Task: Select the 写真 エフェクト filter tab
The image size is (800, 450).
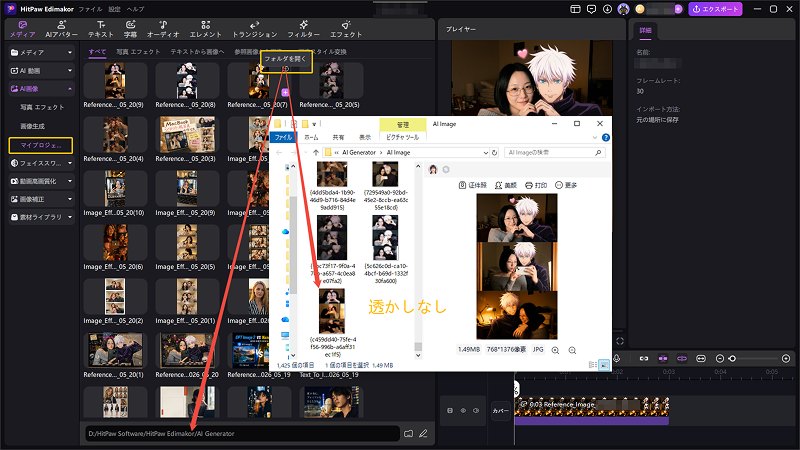Action: [x=138, y=52]
